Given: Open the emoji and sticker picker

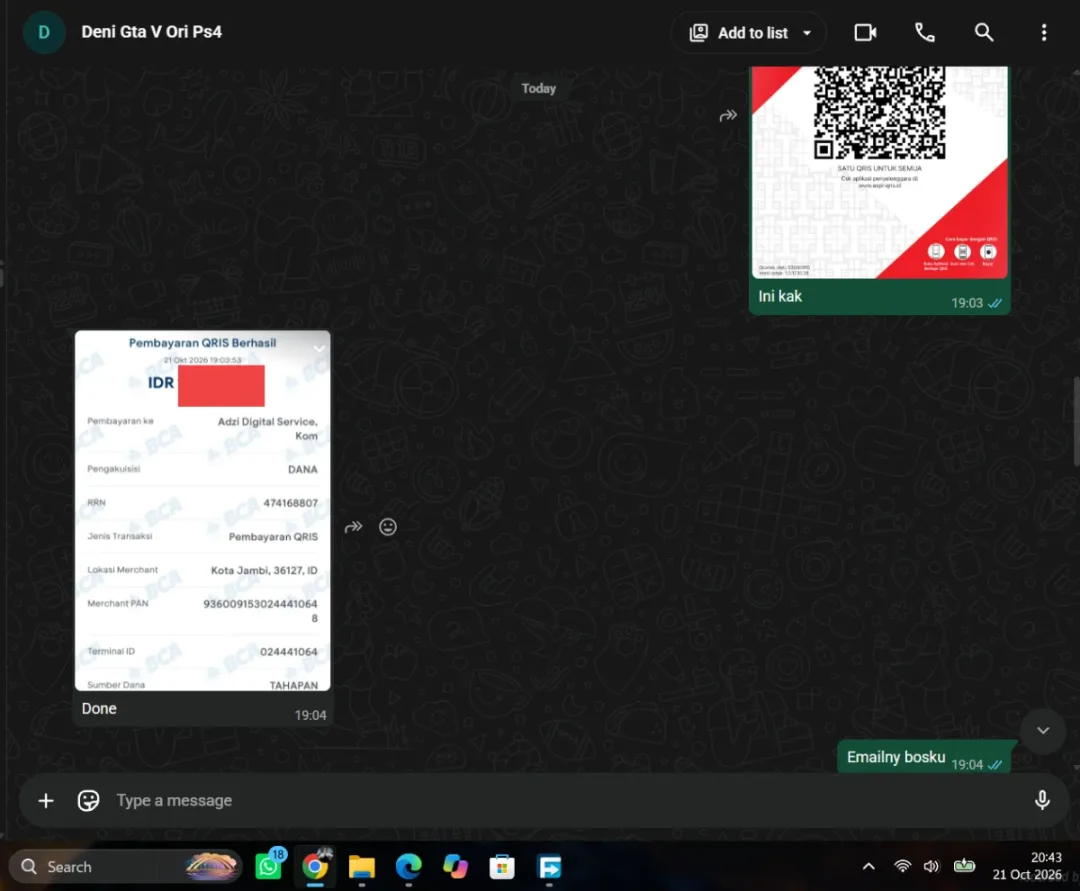Looking at the screenshot, I should tap(88, 801).
